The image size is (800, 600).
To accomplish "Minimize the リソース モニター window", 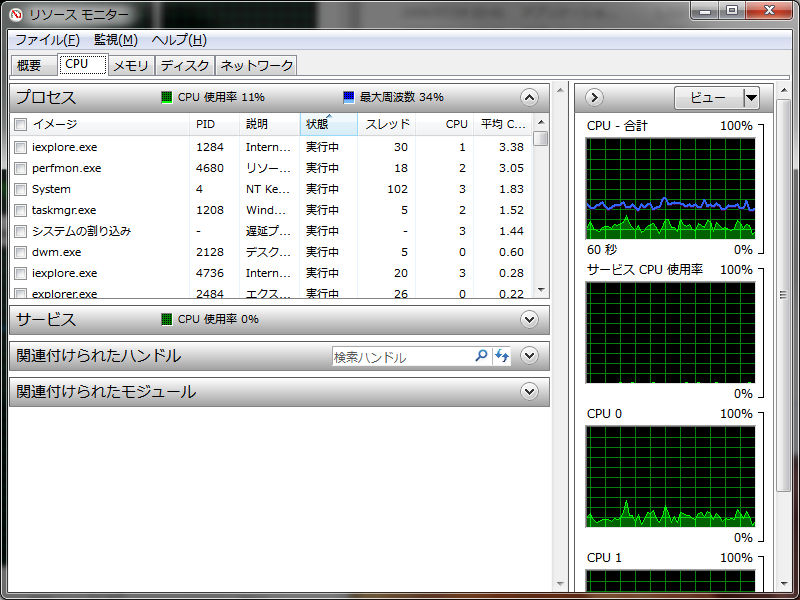I will click(705, 11).
